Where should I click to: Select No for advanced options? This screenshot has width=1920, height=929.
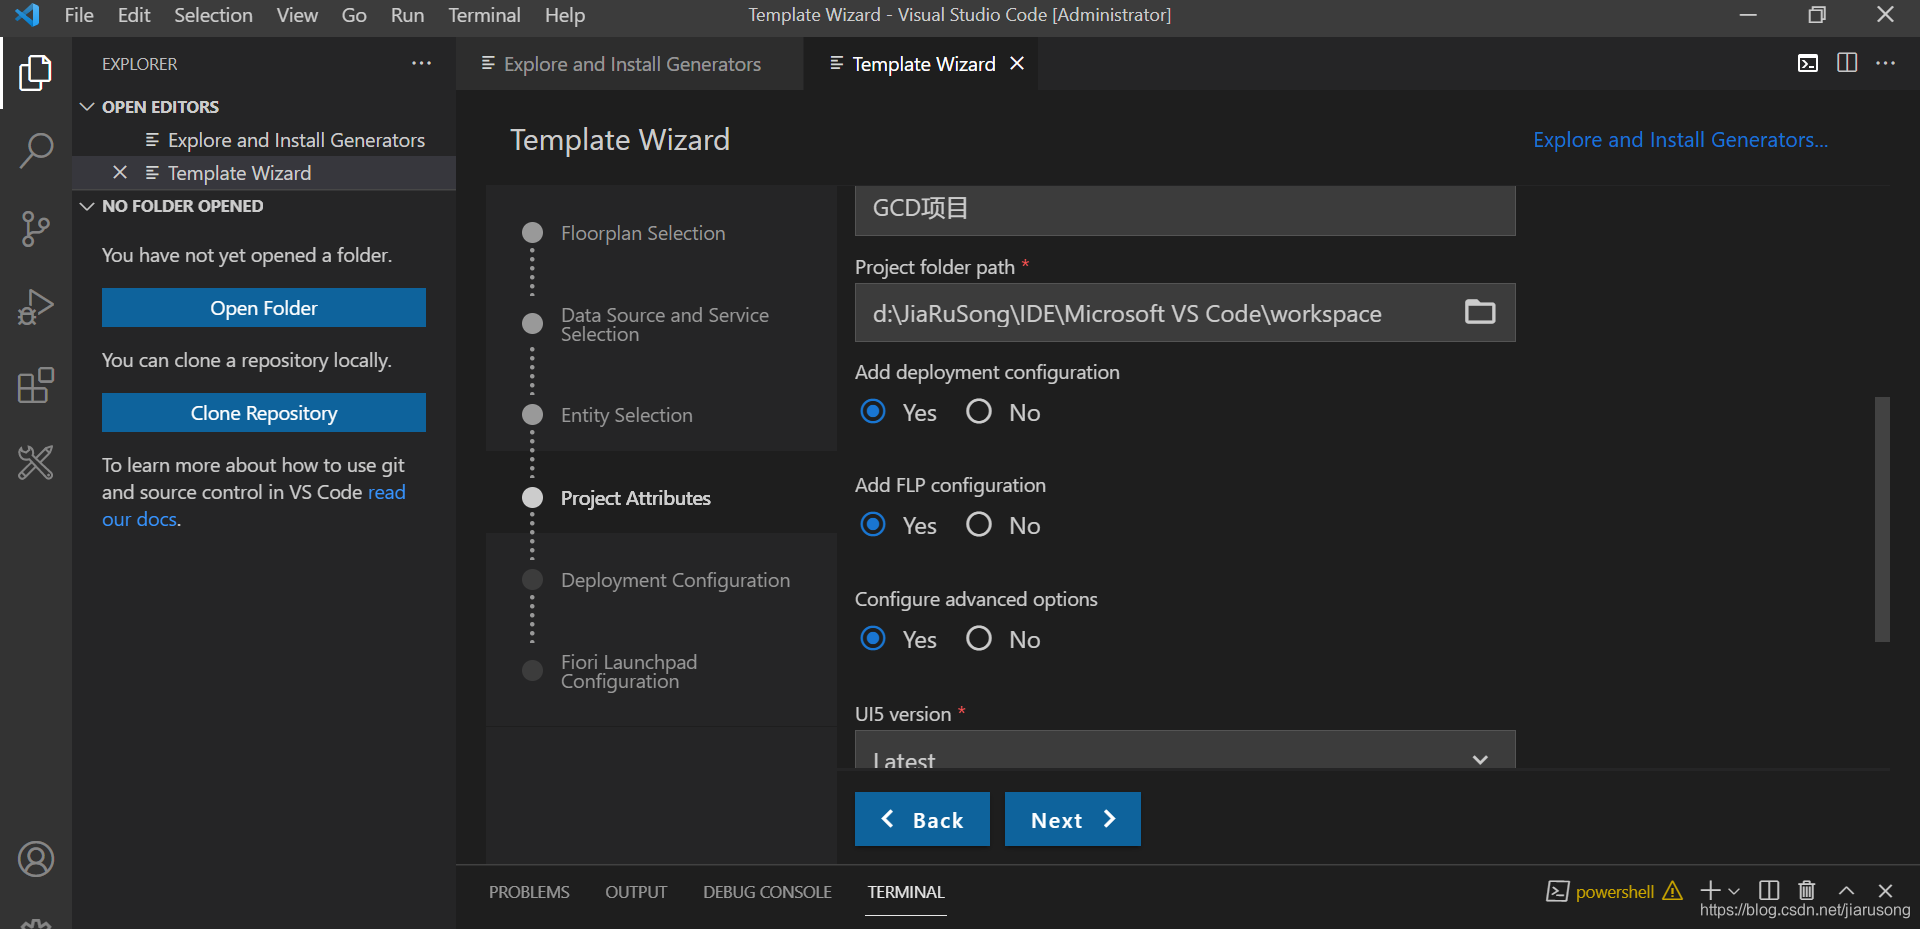[979, 639]
